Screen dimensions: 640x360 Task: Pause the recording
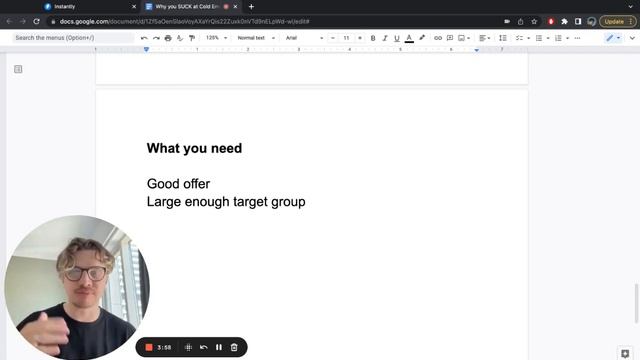tap(219, 347)
